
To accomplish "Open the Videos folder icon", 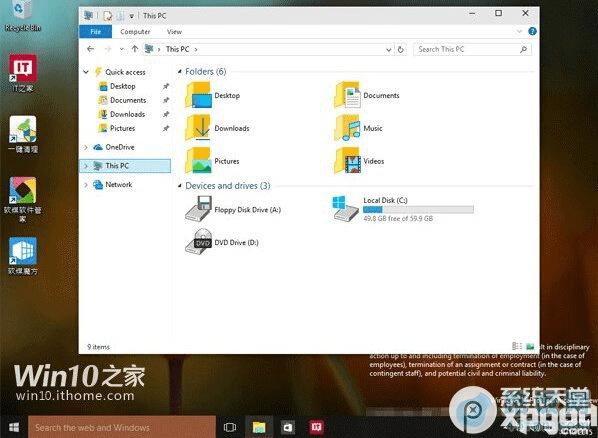I will tap(347, 161).
